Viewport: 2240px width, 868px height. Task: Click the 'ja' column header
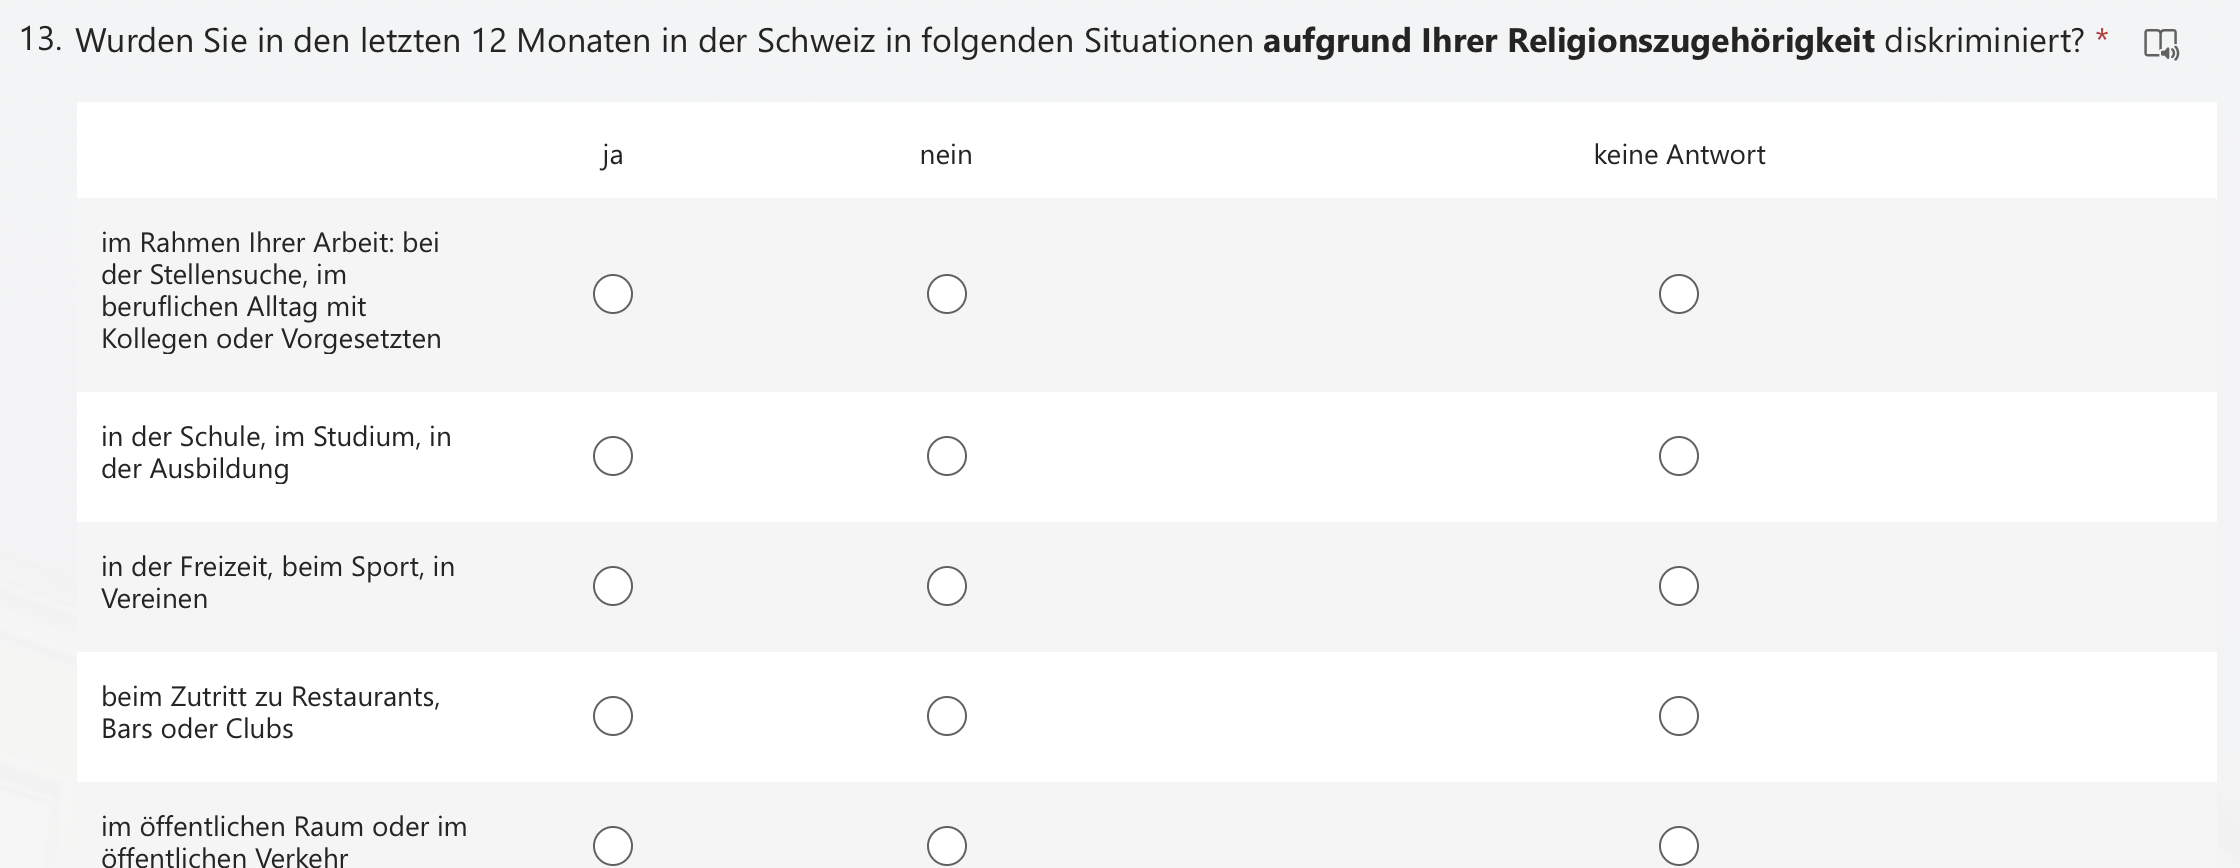point(612,155)
